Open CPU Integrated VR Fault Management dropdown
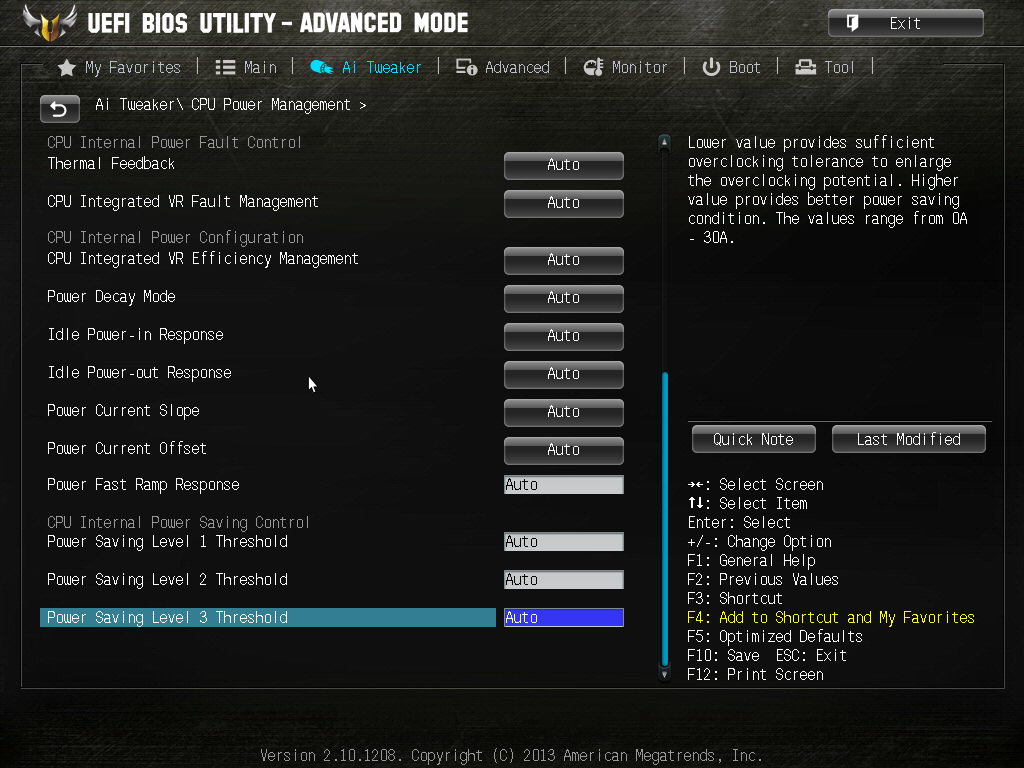This screenshot has height=768, width=1024. (x=564, y=203)
